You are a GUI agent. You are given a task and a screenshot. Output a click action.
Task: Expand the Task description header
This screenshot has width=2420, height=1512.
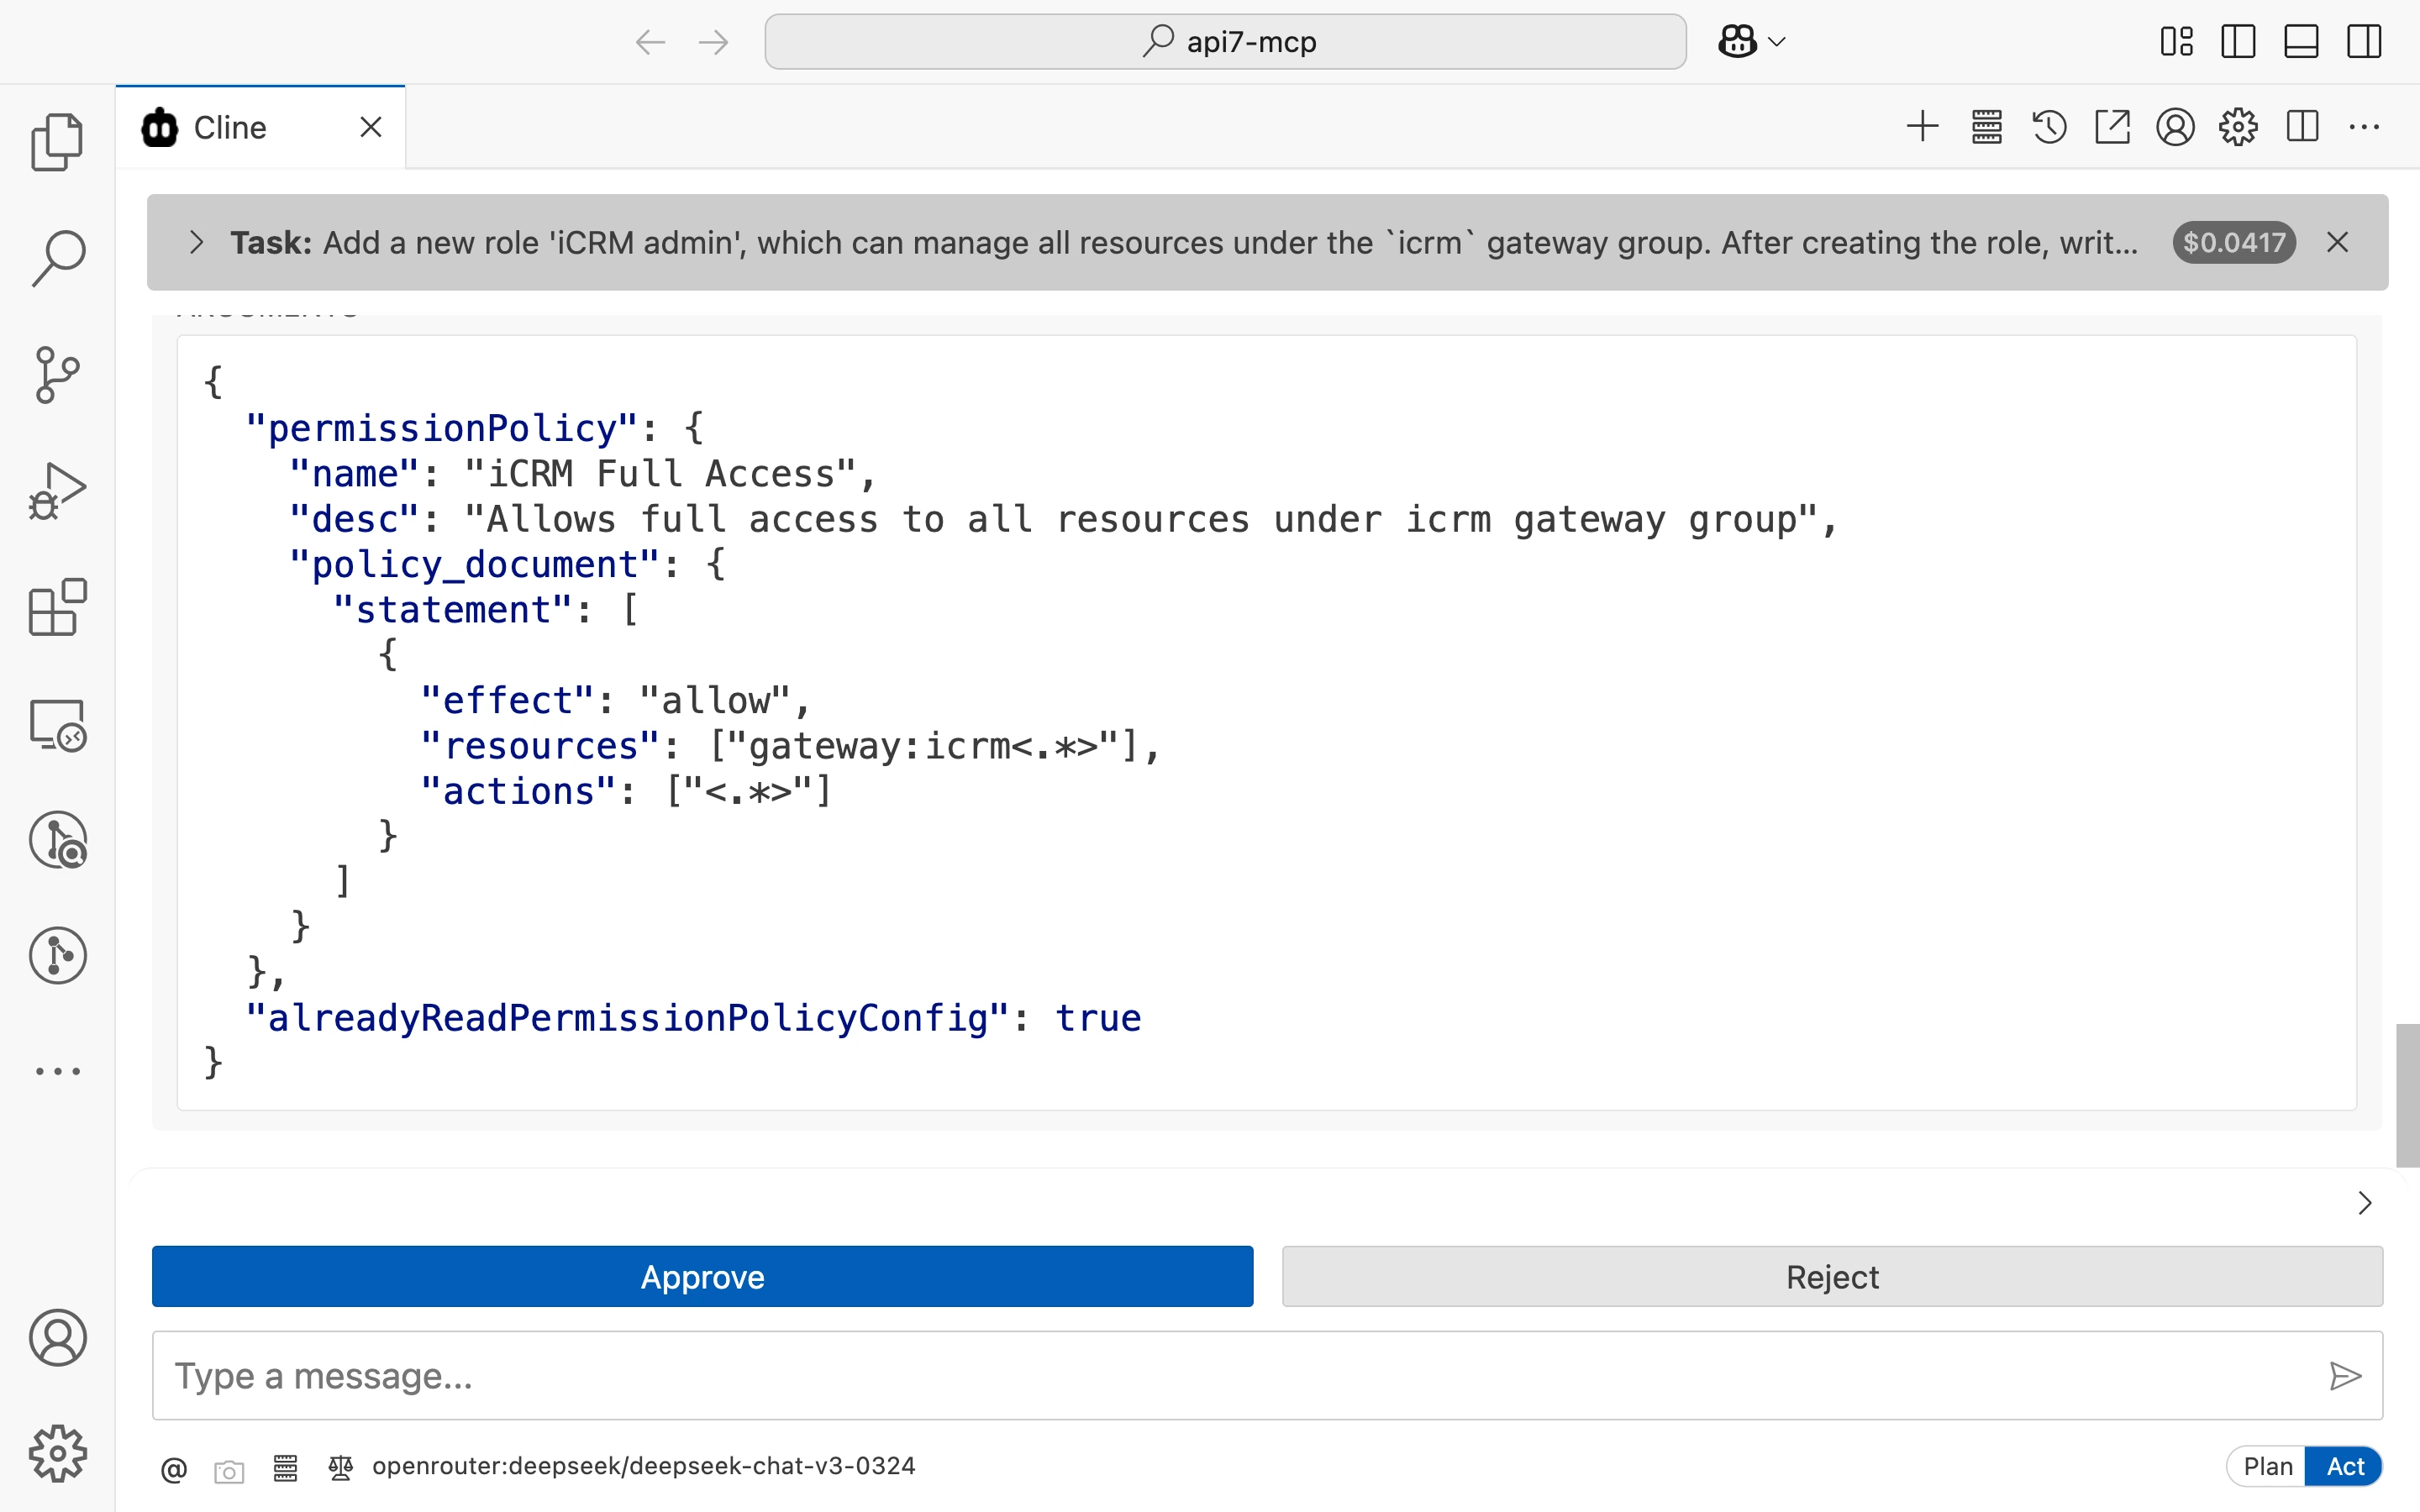coord(197,243)
